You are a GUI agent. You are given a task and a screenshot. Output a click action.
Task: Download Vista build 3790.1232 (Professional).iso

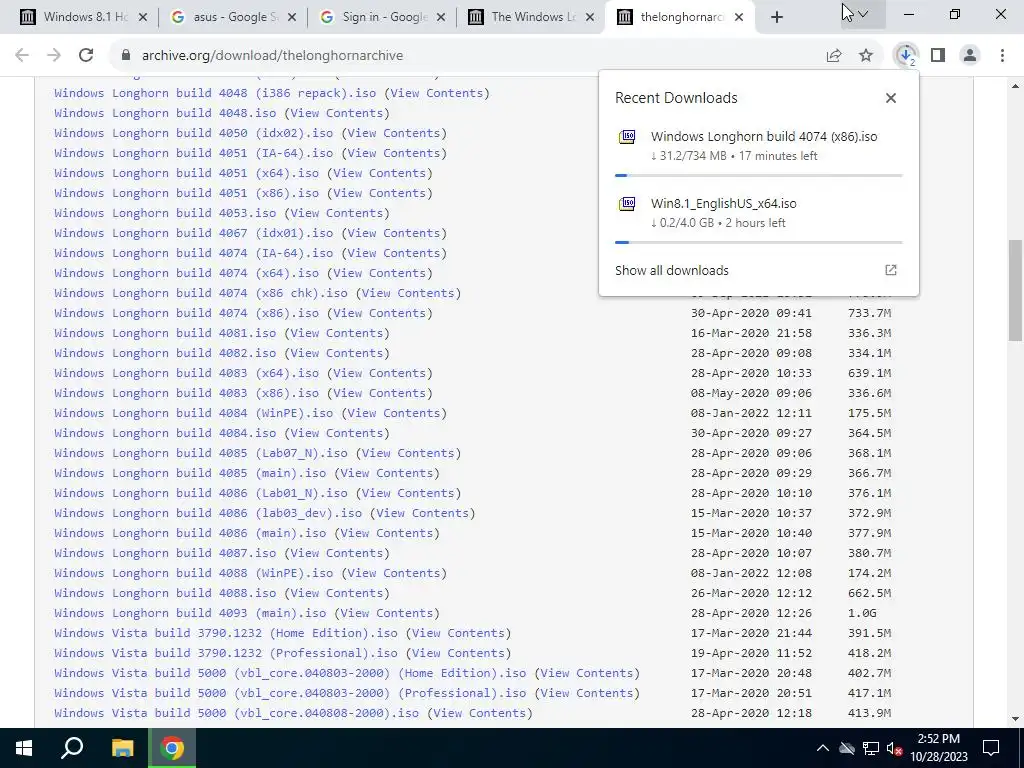coord(226,653)
